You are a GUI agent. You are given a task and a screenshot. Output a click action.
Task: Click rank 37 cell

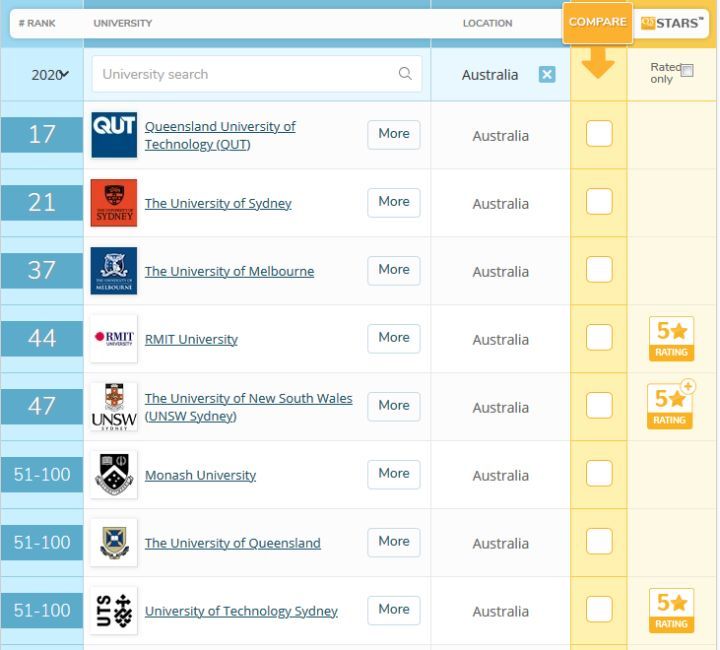(42, 270)
